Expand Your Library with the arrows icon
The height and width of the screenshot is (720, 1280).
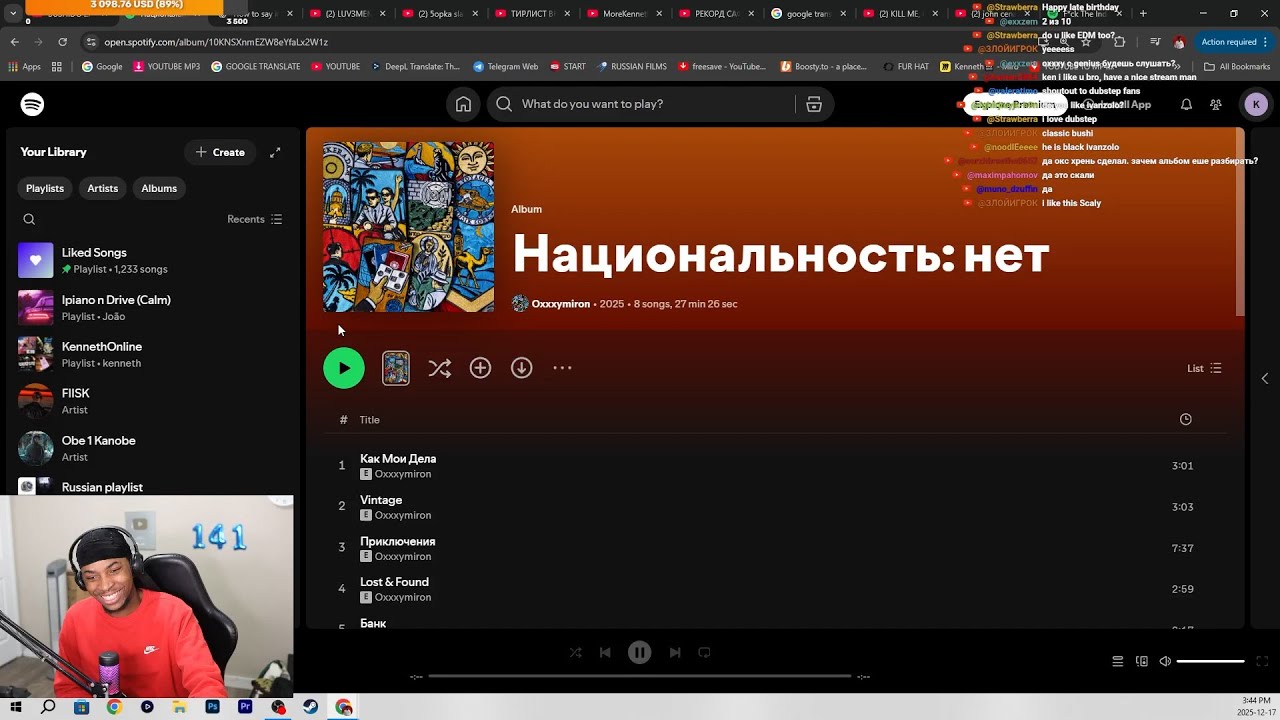(275, 152)
